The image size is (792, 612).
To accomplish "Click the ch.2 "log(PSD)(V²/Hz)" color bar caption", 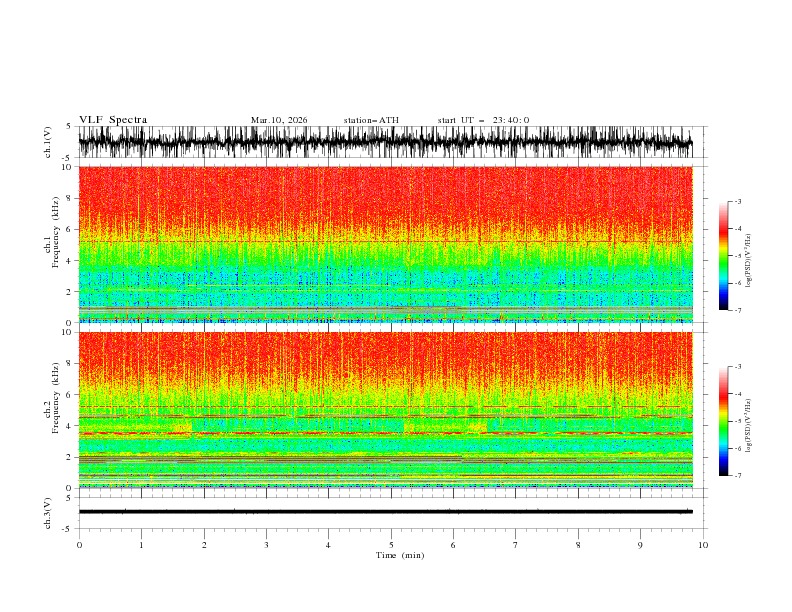I will coord(748,426).
